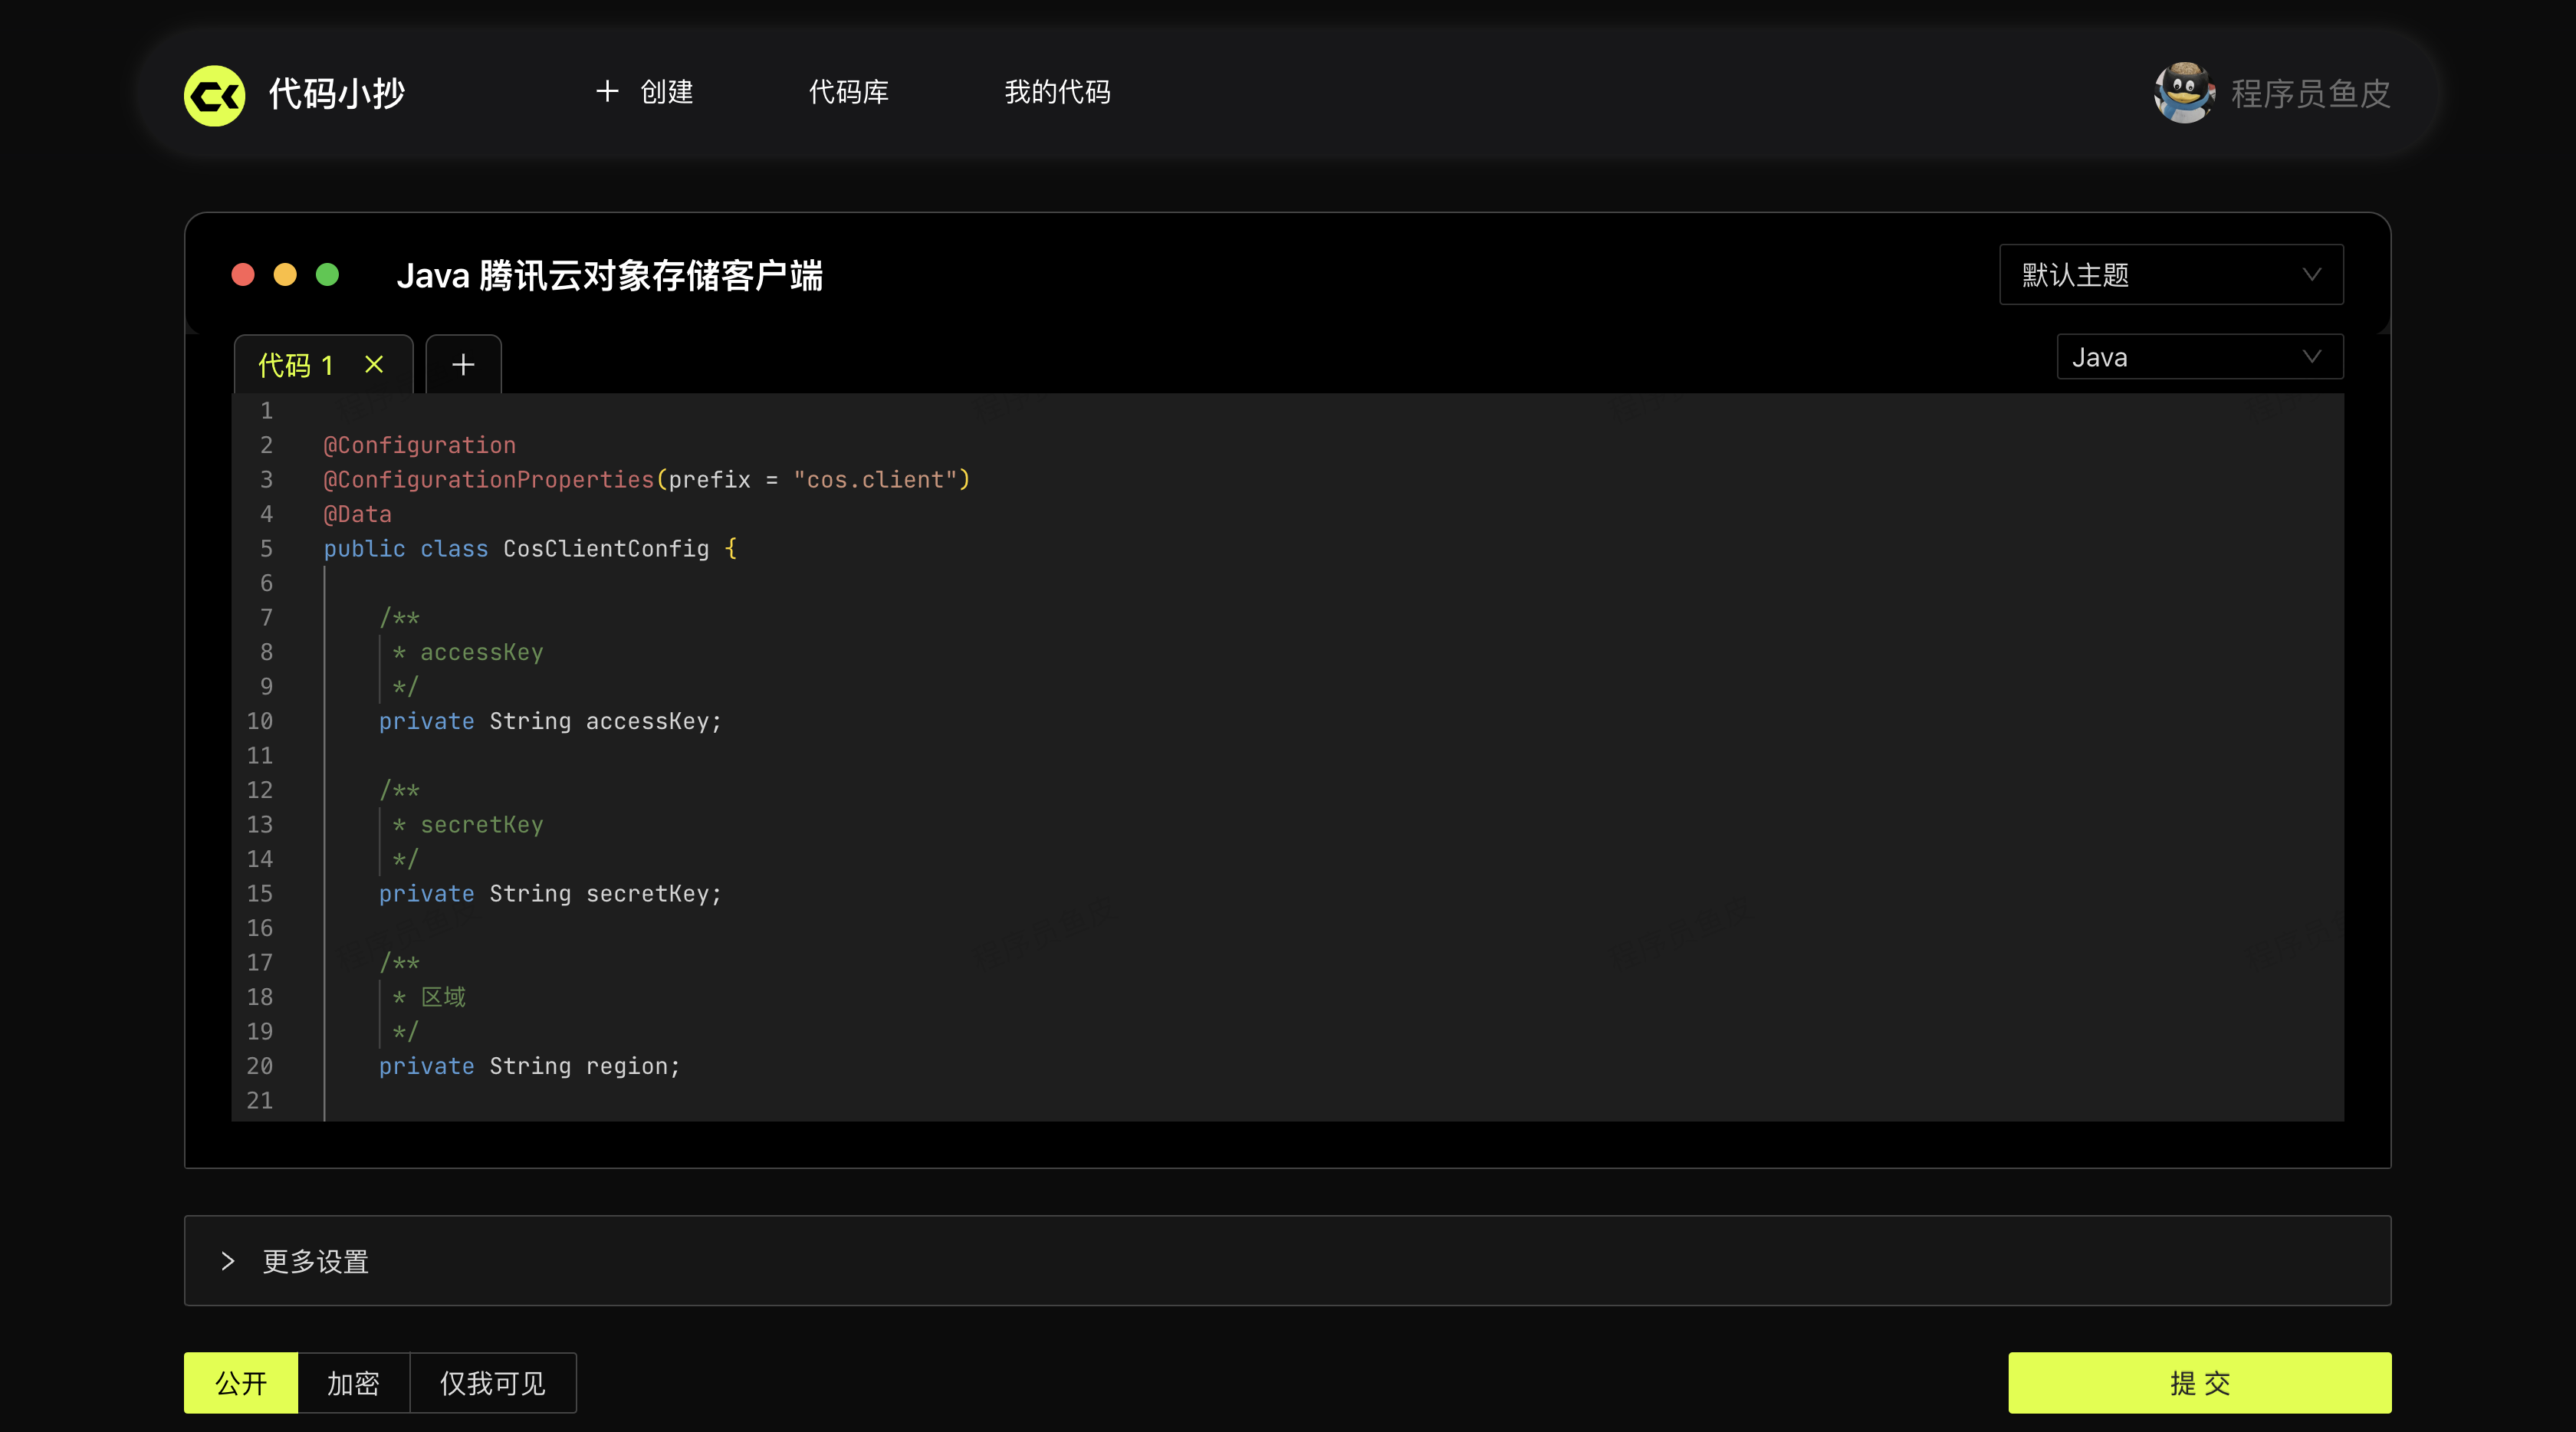Select the 仅我可见 visibility option
This screenshot has height=1432, width=2576.
coord(492,1383)
